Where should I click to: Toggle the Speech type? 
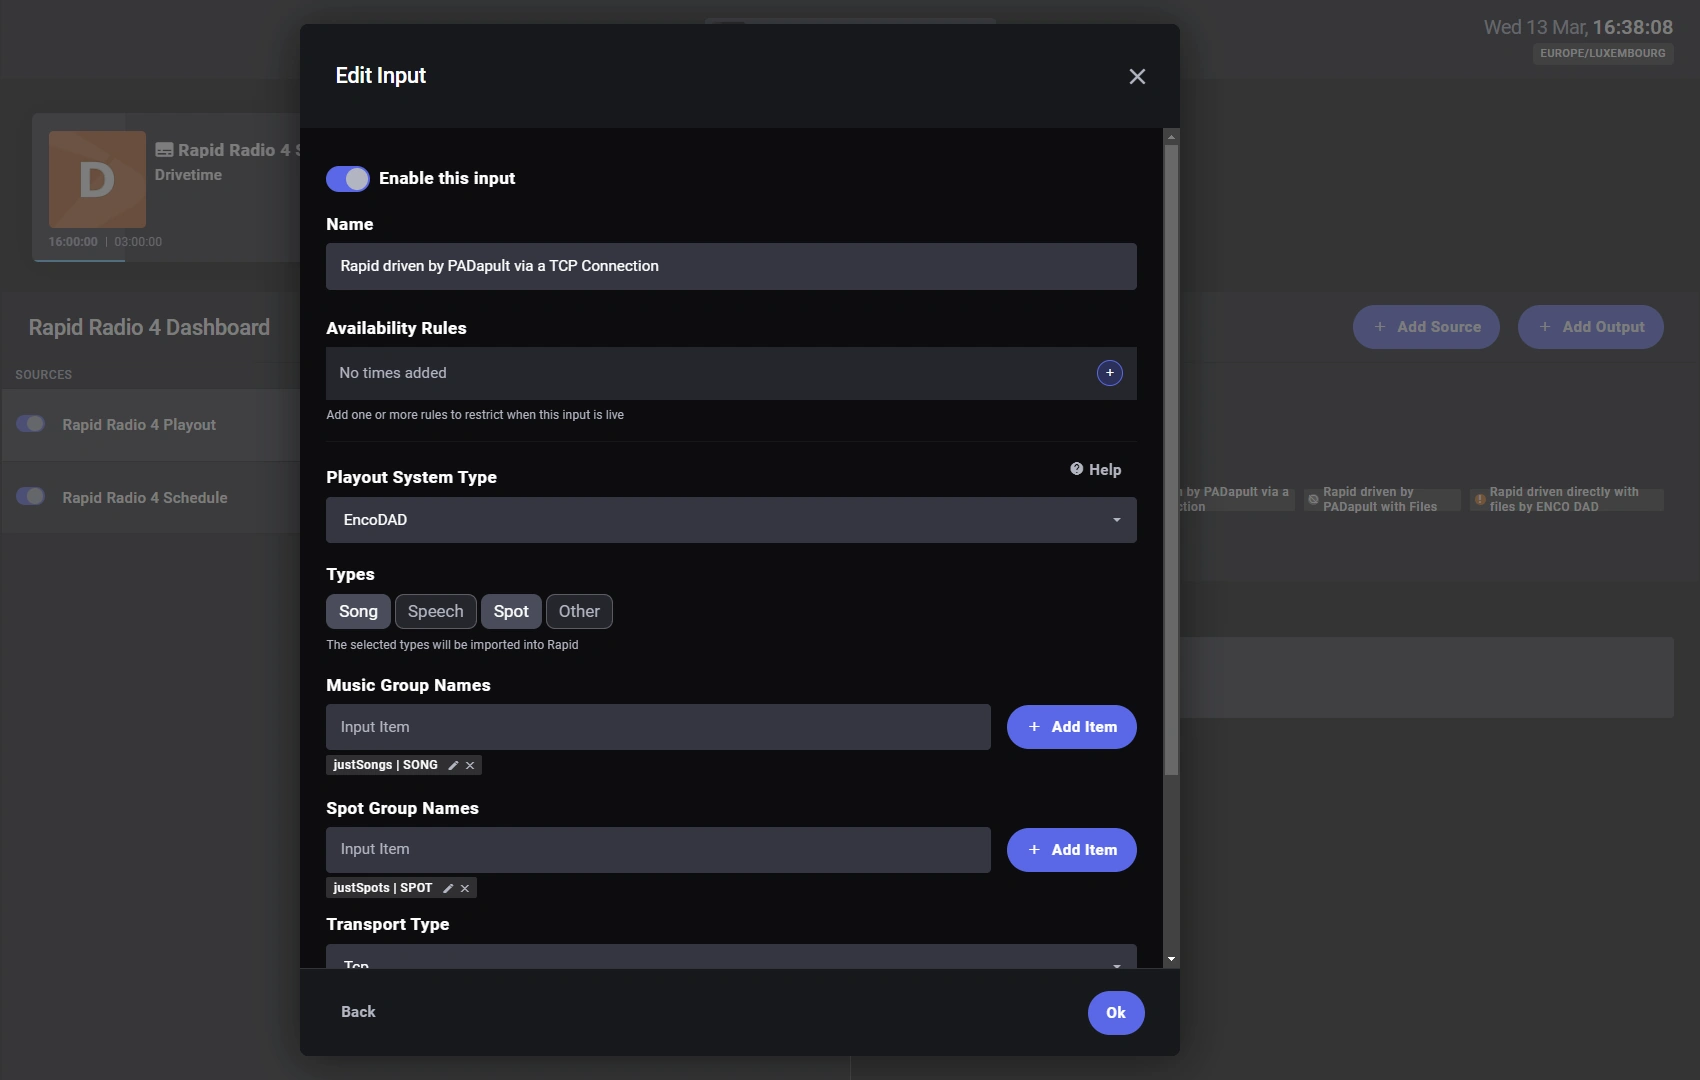click(435, 611)
